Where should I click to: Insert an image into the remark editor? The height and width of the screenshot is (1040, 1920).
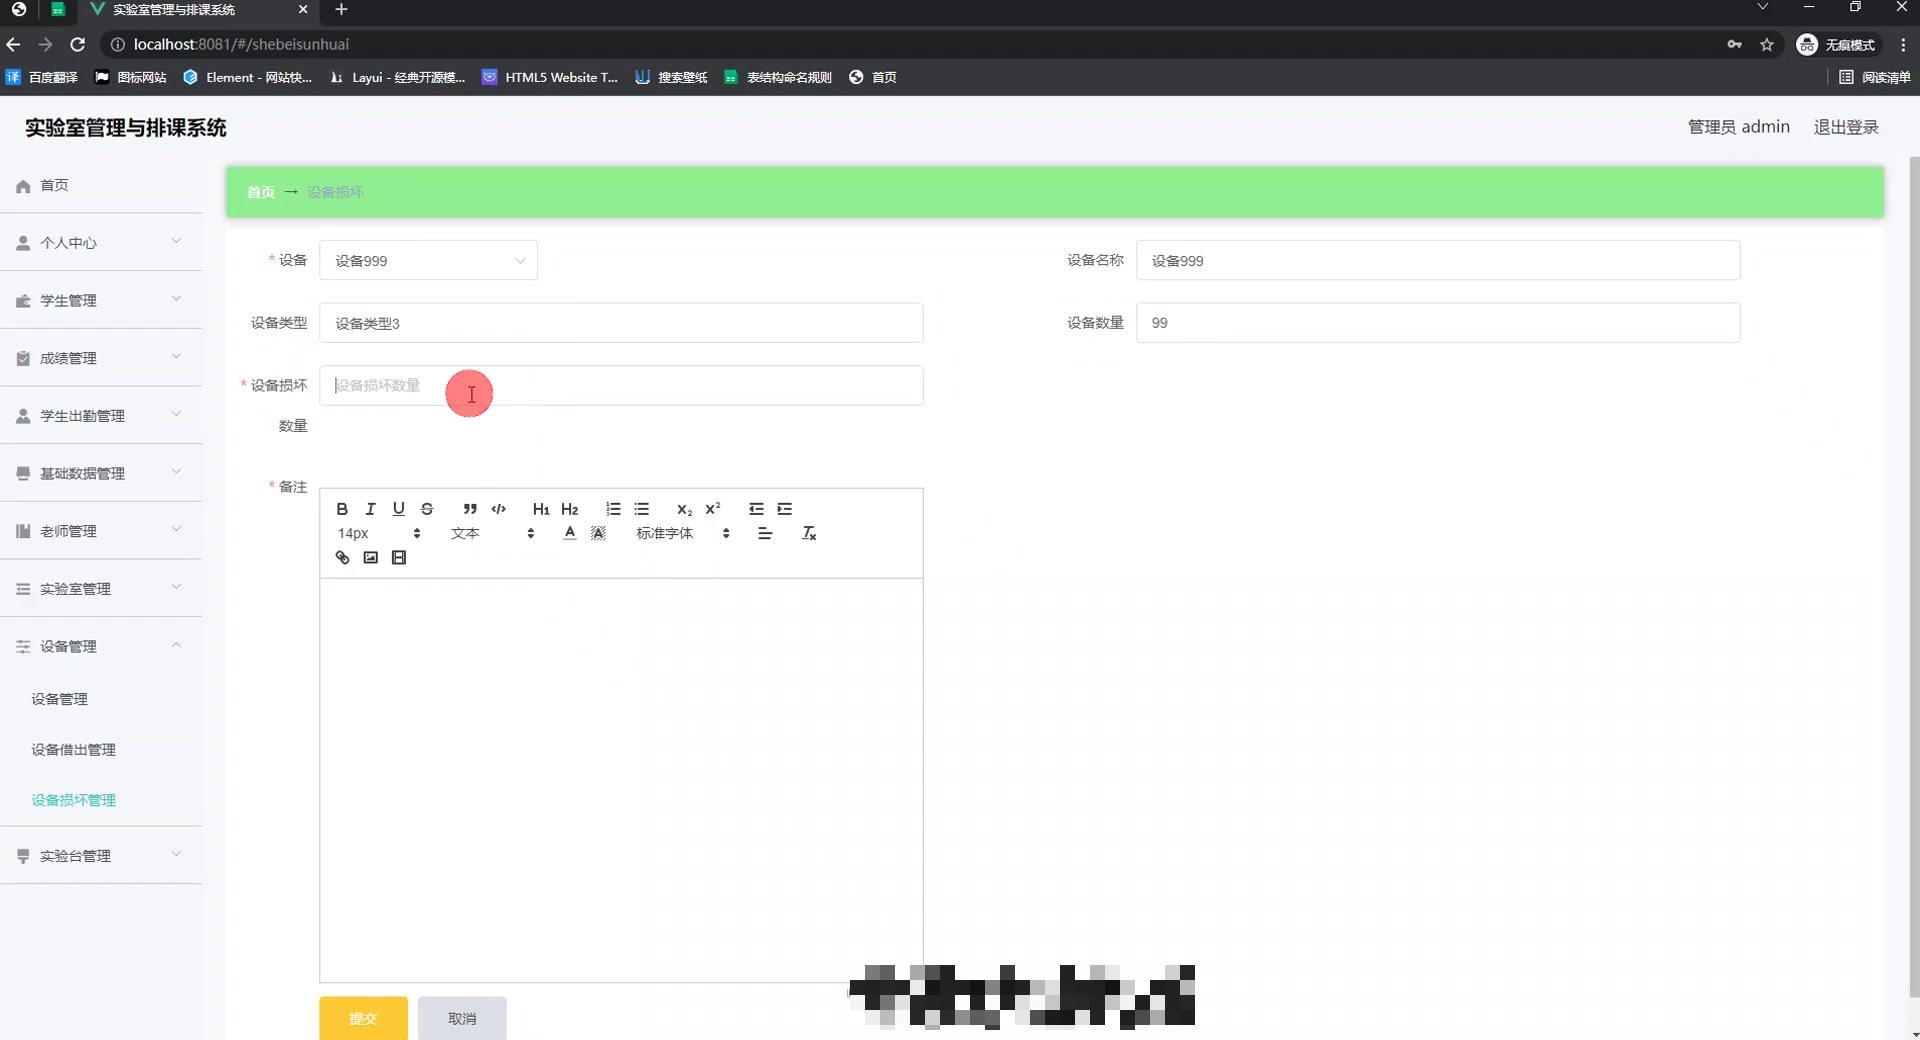point(370,557)
